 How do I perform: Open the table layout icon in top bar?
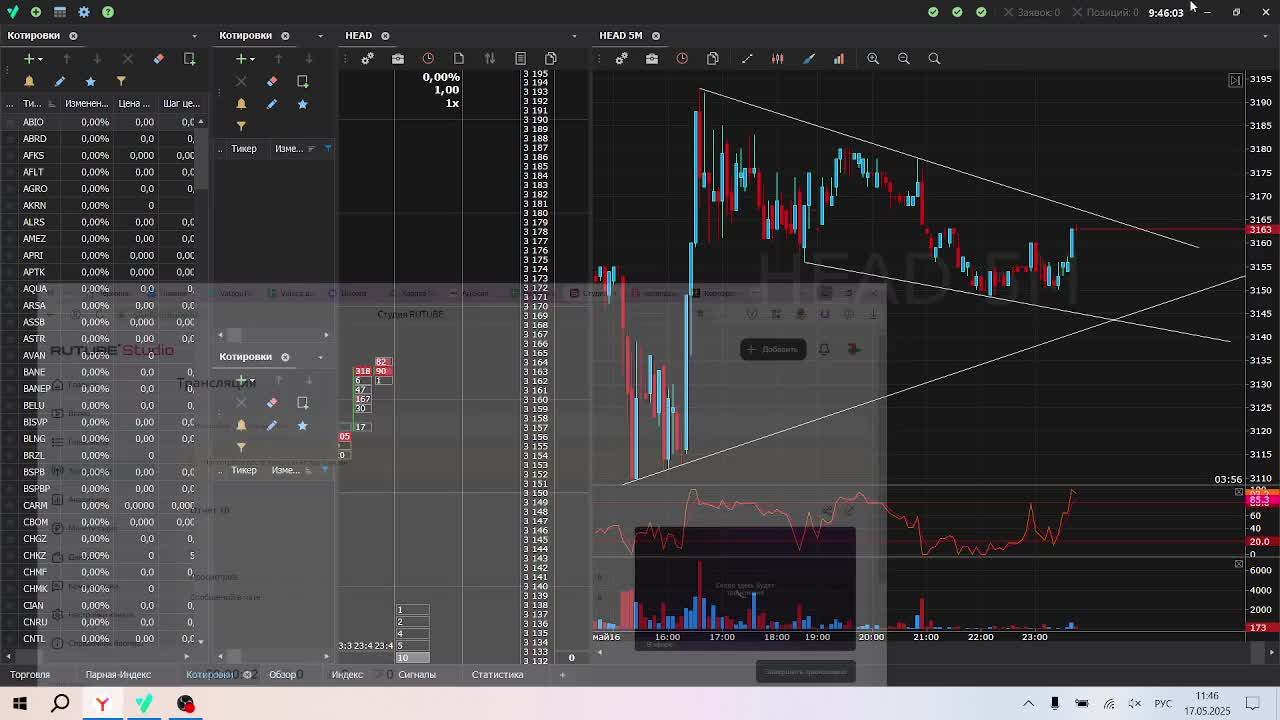[60, 12]
